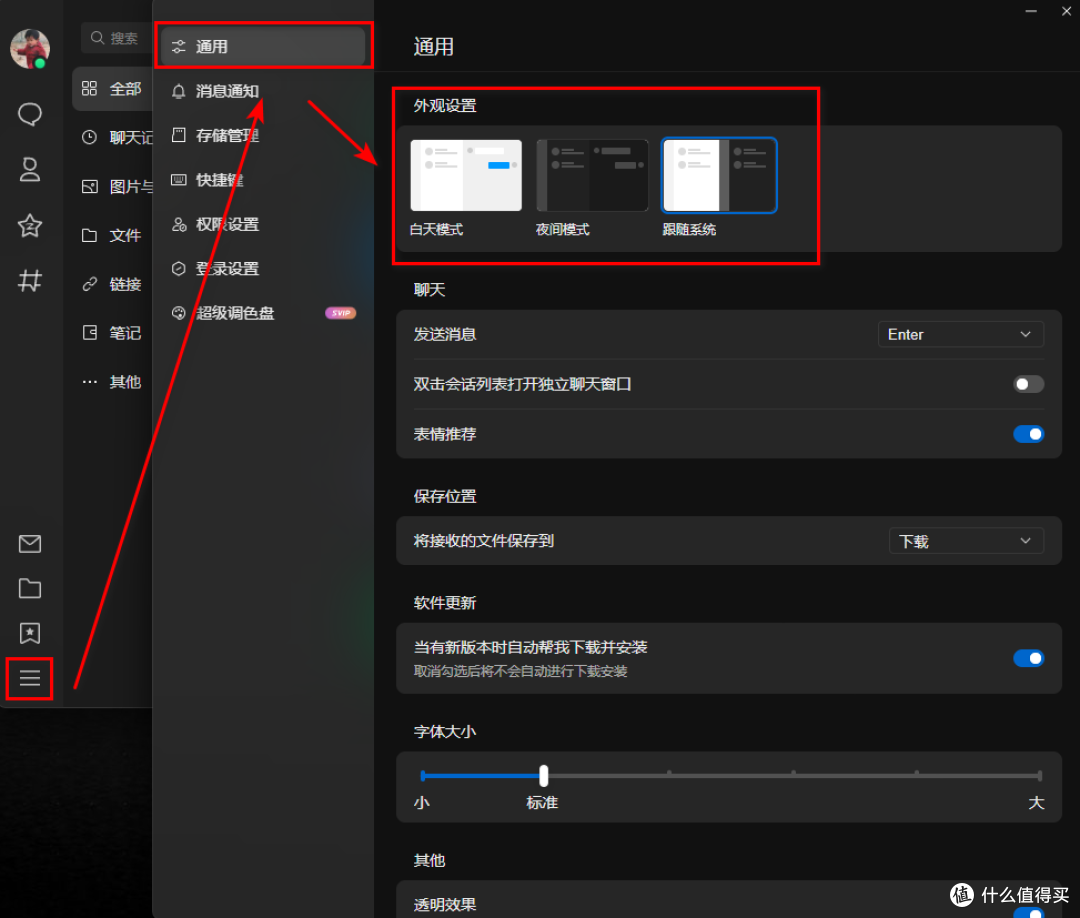Open the contacts icon in left sidebar
This screenshot has height=918, width=1080.
coord(29,170)
